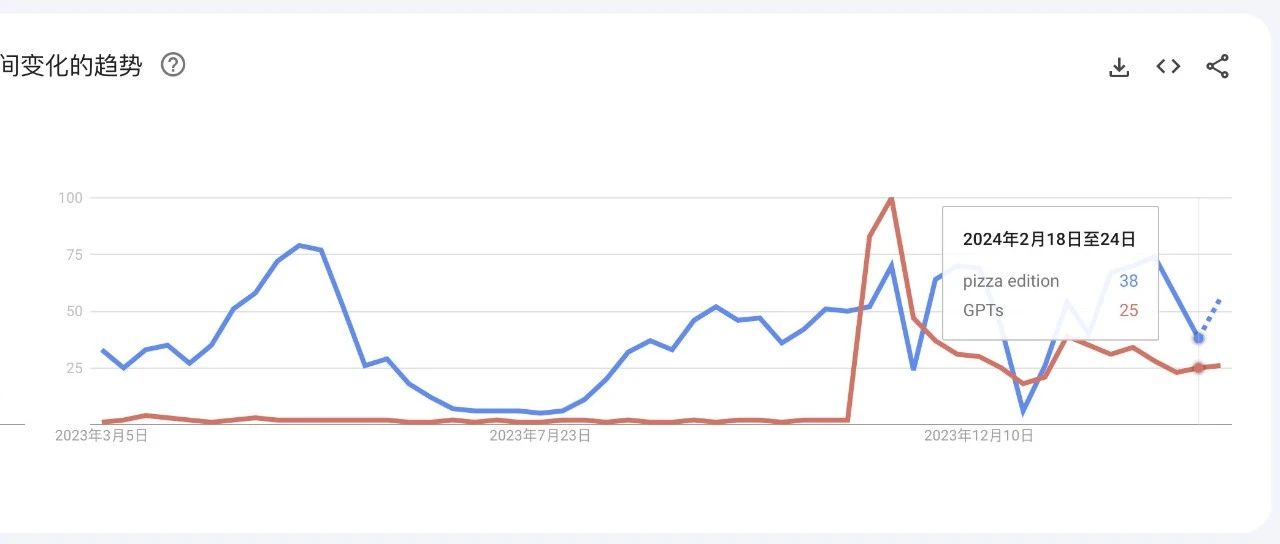The image size is (1280, 544).
Task: Click the red GPTs data point
Action: [x=1198, y=368]
